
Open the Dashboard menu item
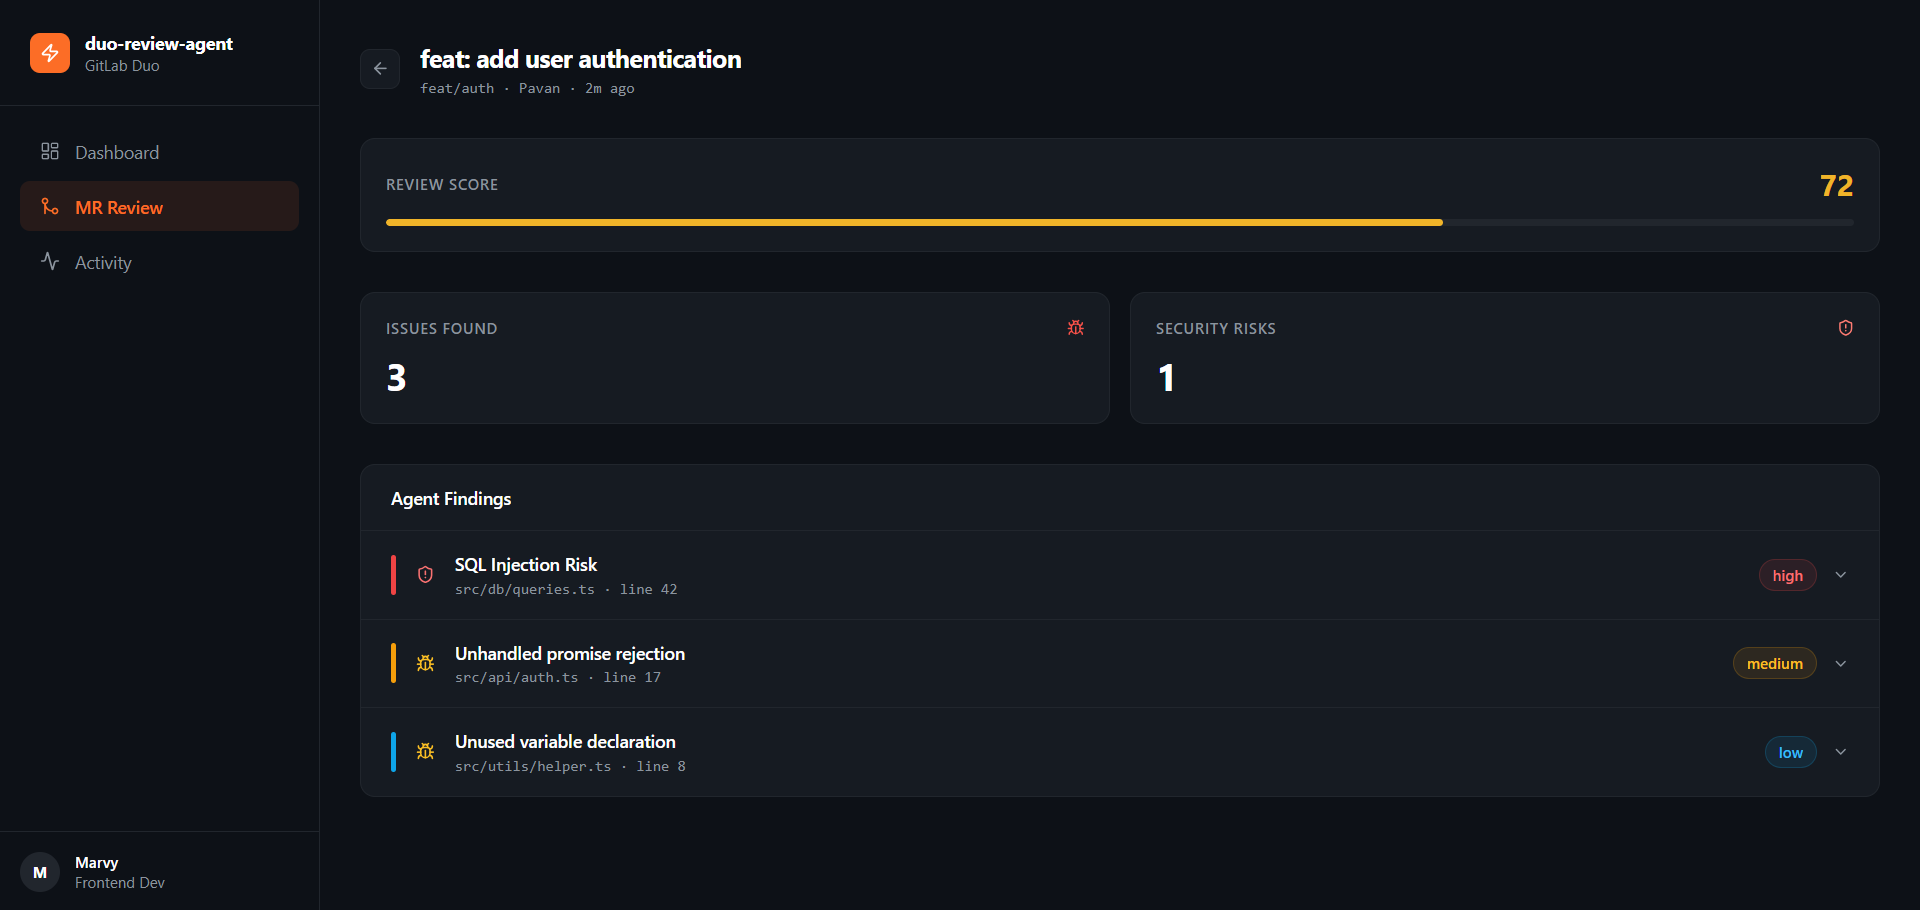[x=160, y=152]
